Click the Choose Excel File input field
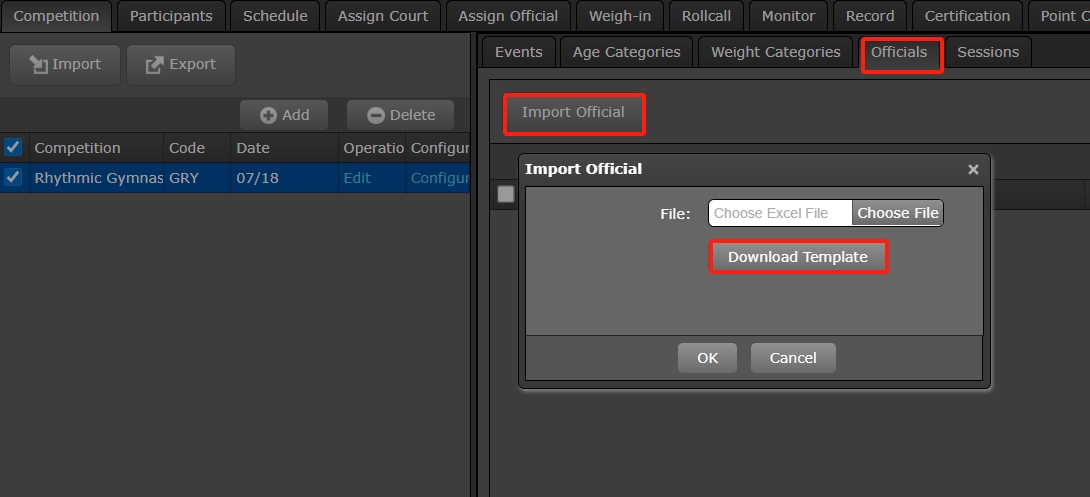1090x497 pixels. (780, 213)
